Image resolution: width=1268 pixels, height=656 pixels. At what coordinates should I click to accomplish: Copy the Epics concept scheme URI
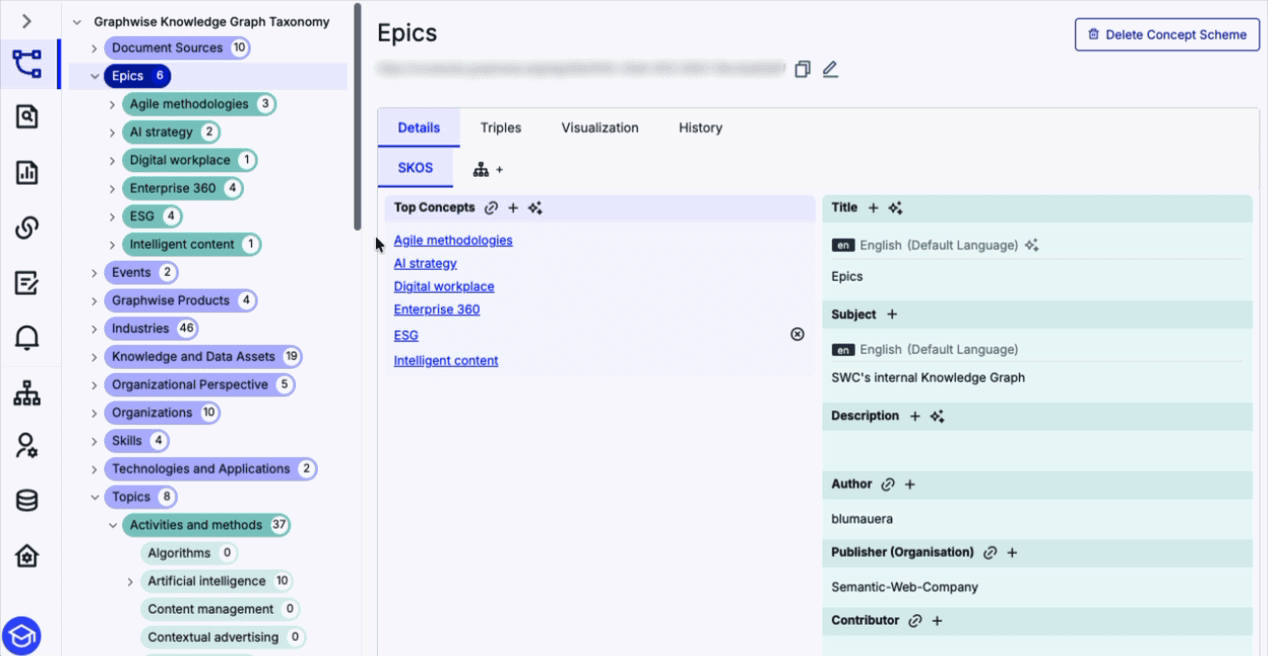point(802,69)
